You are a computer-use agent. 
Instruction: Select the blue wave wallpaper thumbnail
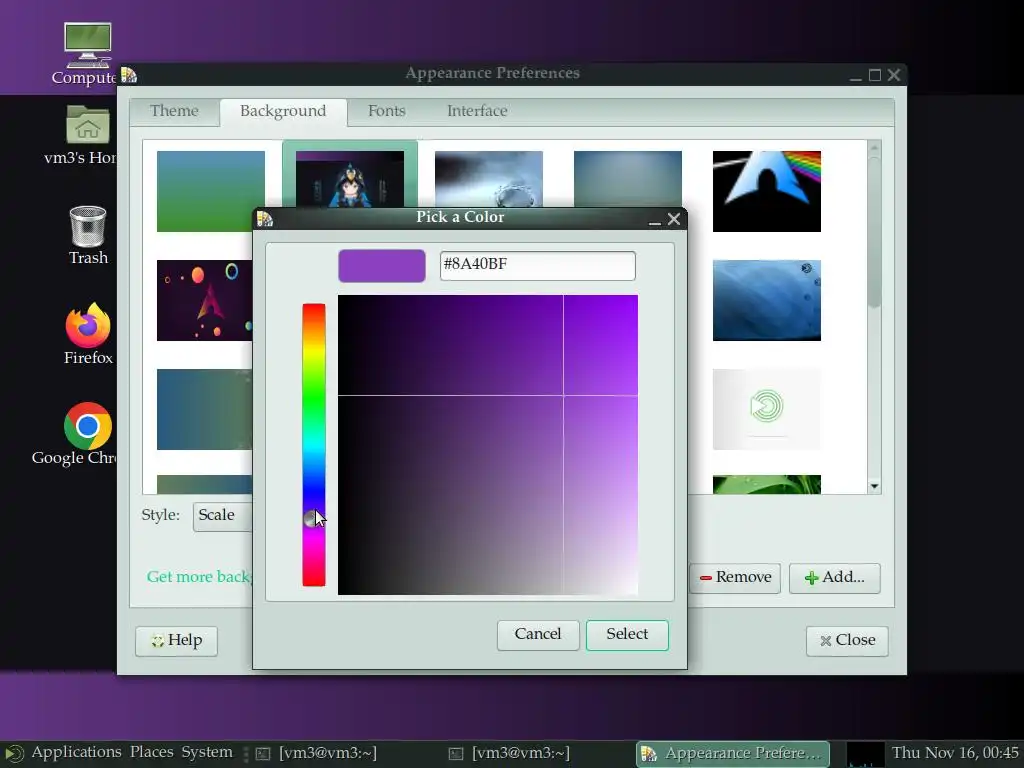click(x=767, y=300)
